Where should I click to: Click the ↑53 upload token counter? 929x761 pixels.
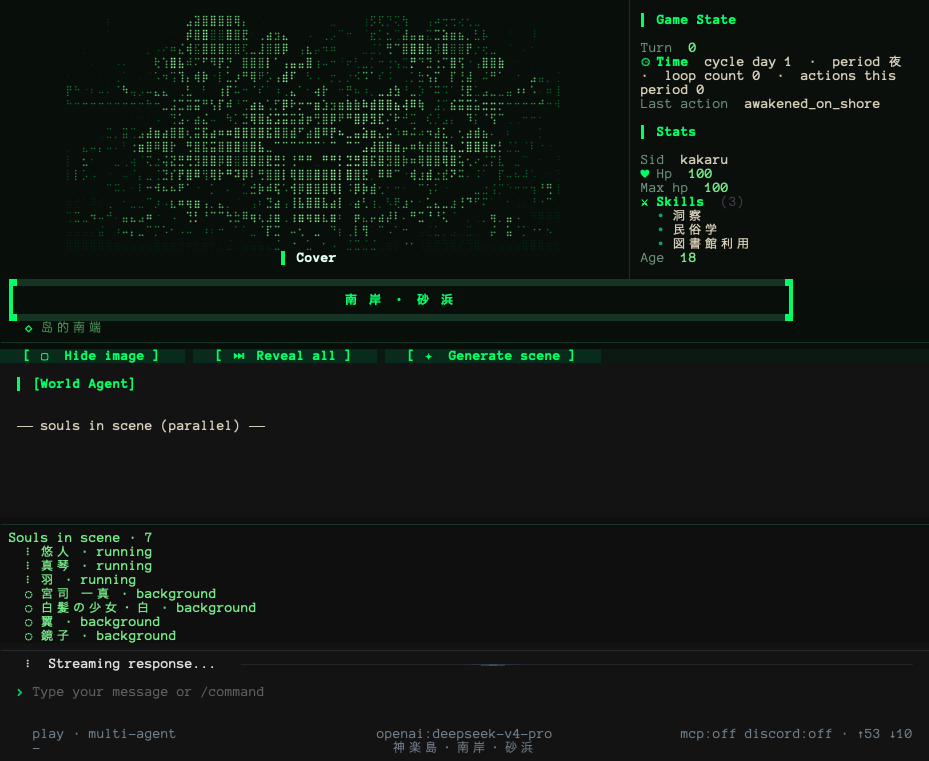click(x=868, y=734)
